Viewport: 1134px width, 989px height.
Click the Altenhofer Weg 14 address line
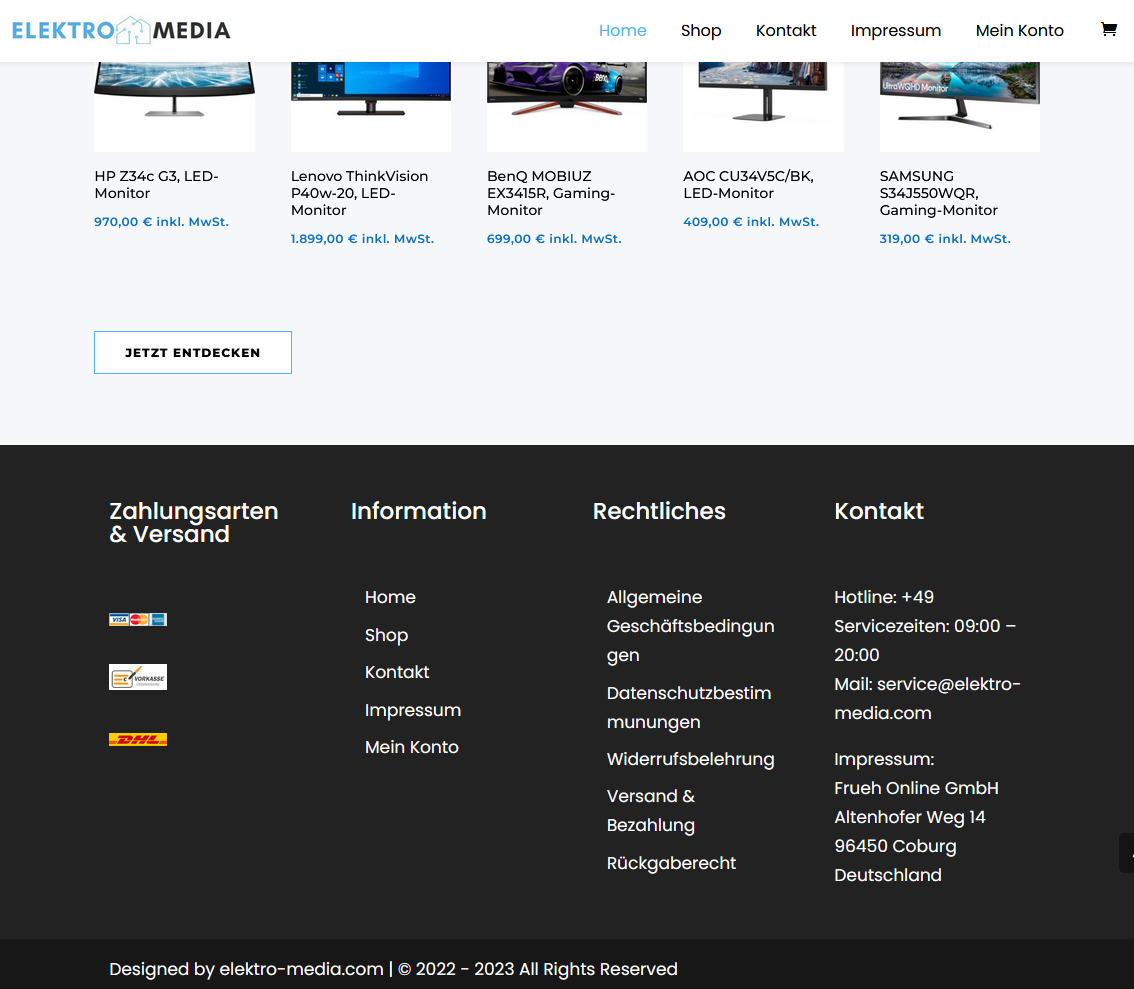[x=910, y=817]
